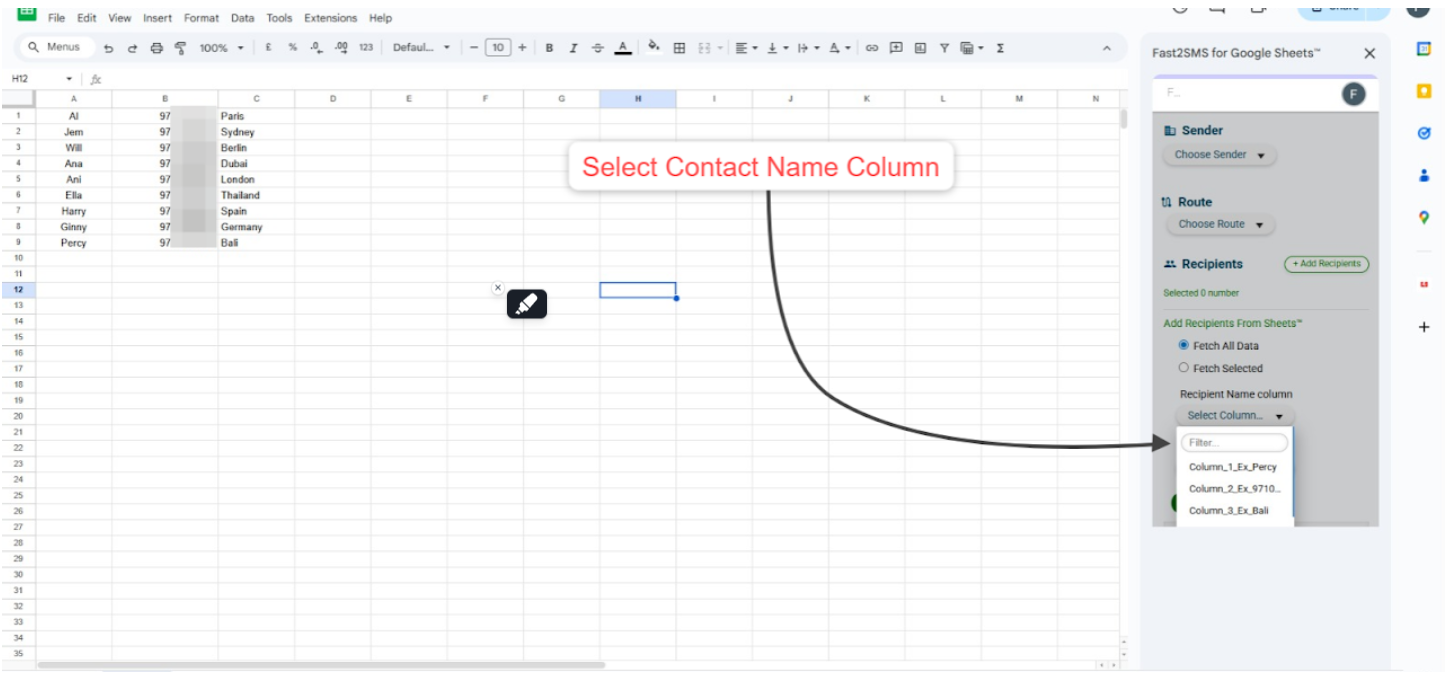Open the Format menu
The width and height of the screenshot is (1445, 675).
(201, 18)
